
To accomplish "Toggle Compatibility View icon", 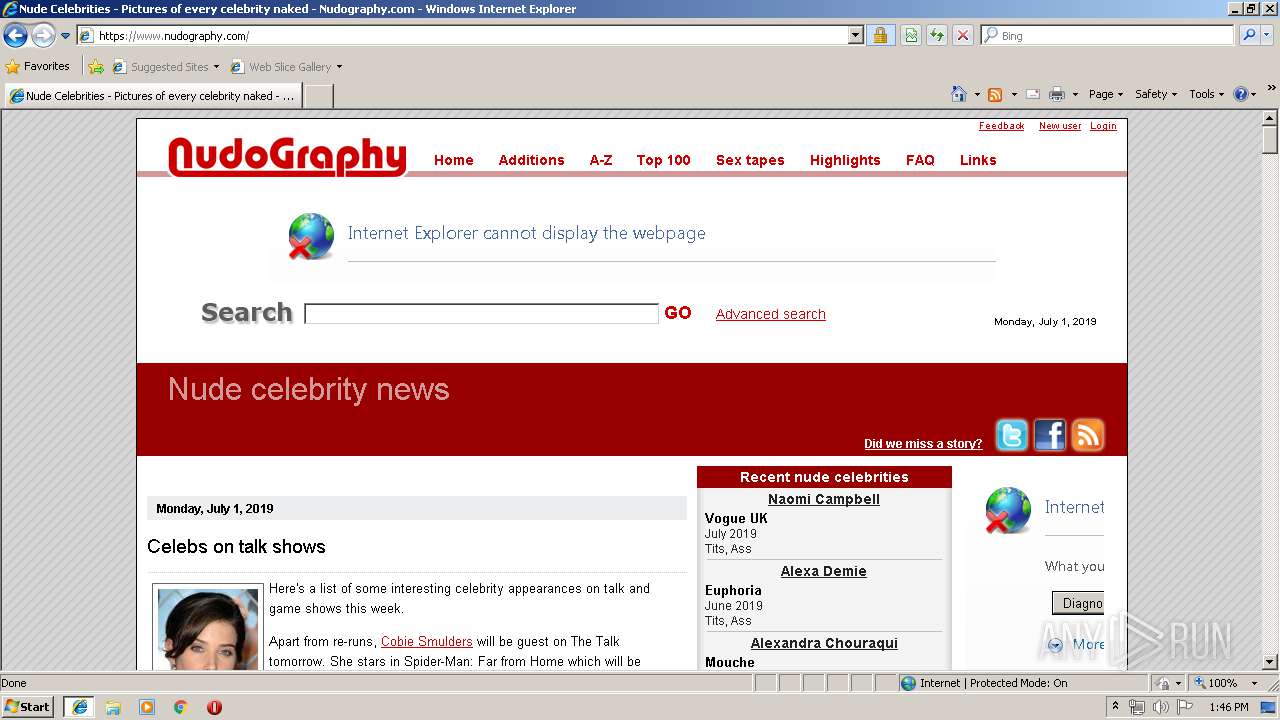I will (x=911, y=36).
